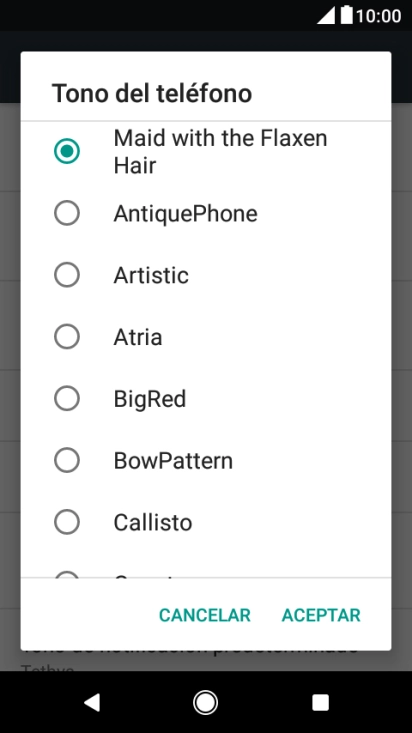
Task: Choose the BigRed ringtone radio button
Action: (x=67, y=398)
